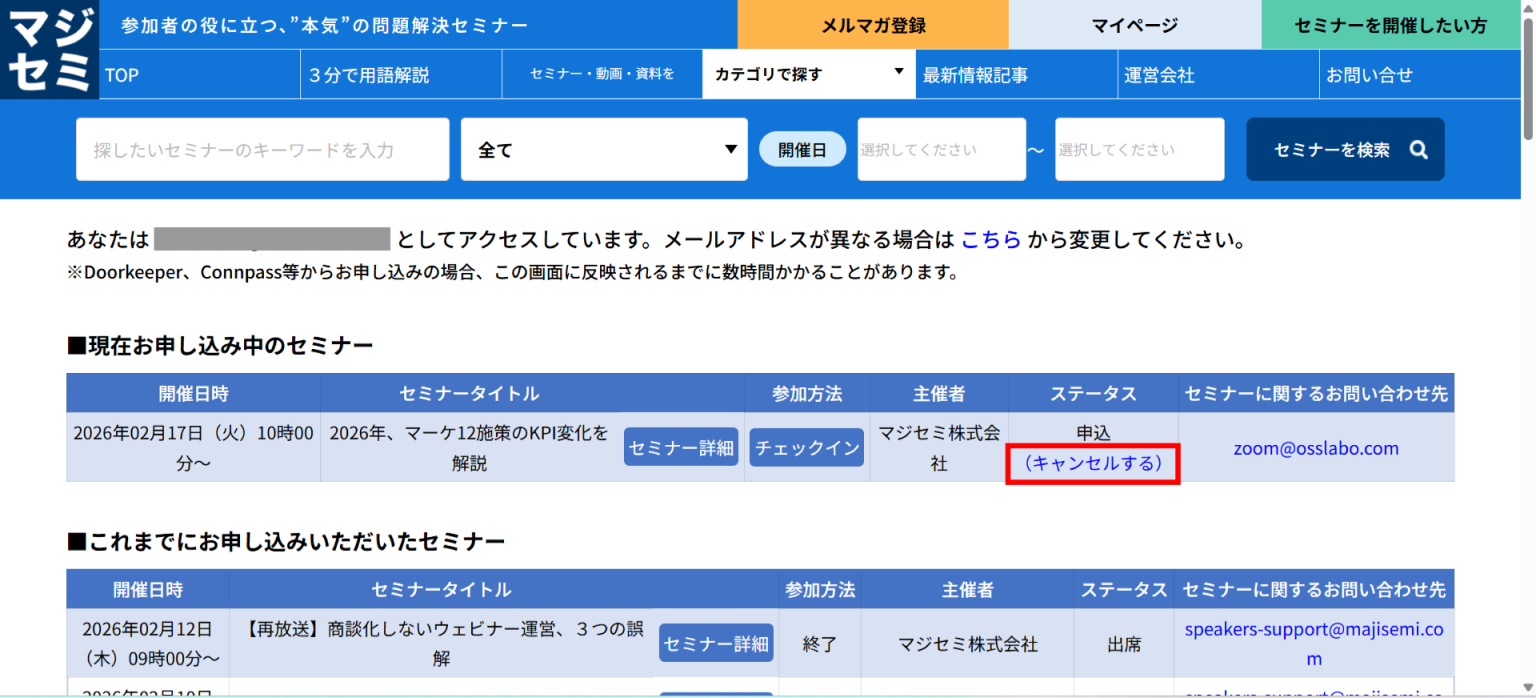Open 最新情報記事 menu item
This screenshot has width=1536, height=698.
975,75
